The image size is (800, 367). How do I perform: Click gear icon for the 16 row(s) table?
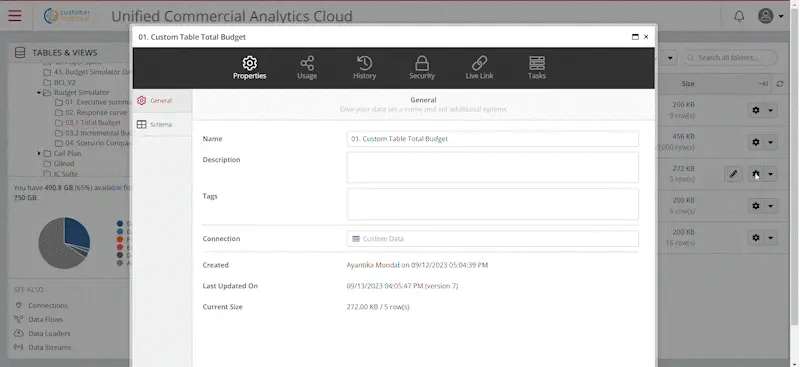756,237
